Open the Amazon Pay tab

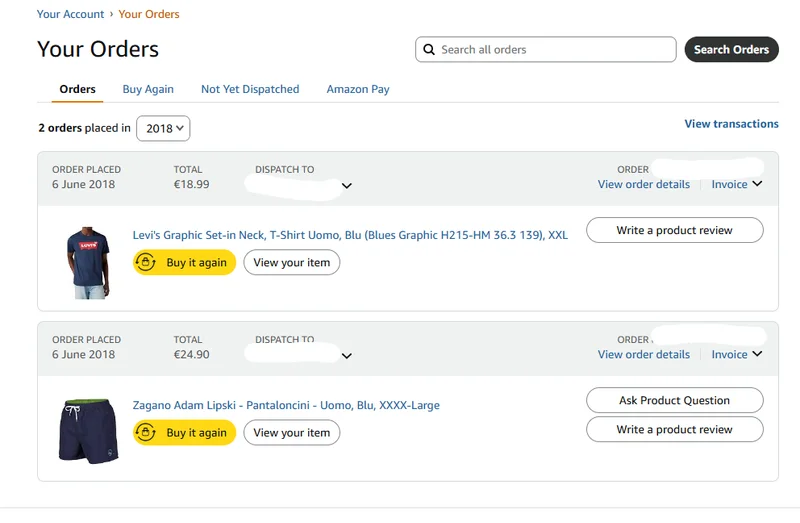(358, 89)
